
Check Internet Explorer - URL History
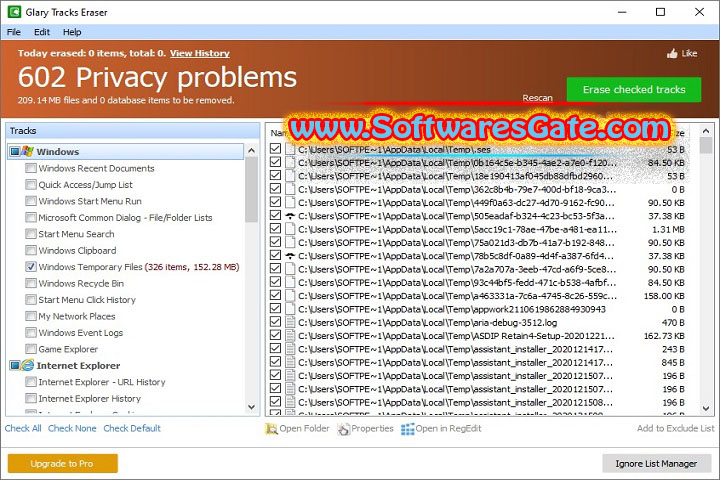click(31, 382)
